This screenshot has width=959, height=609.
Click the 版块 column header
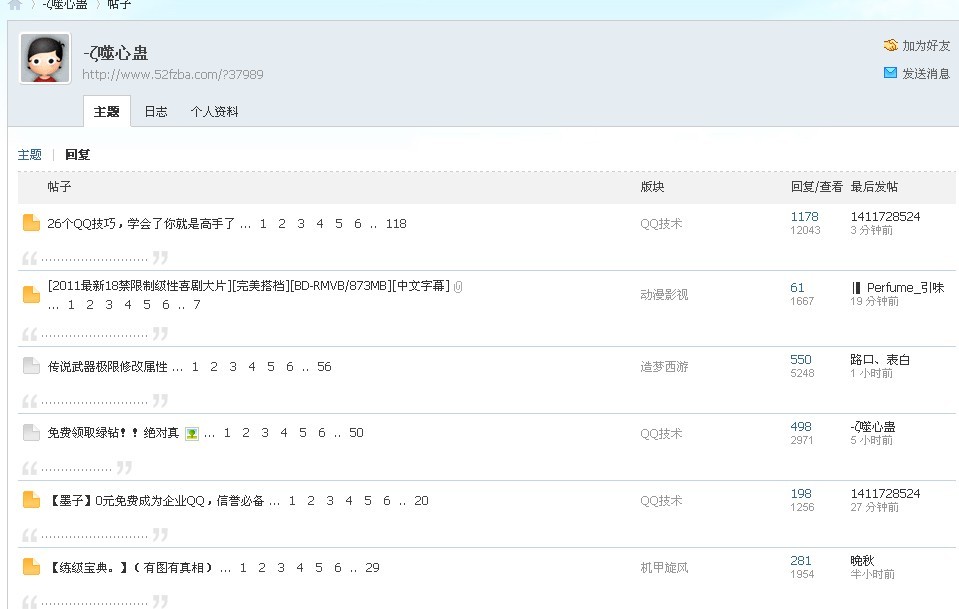pyautogui.click(x=652, y=186)
